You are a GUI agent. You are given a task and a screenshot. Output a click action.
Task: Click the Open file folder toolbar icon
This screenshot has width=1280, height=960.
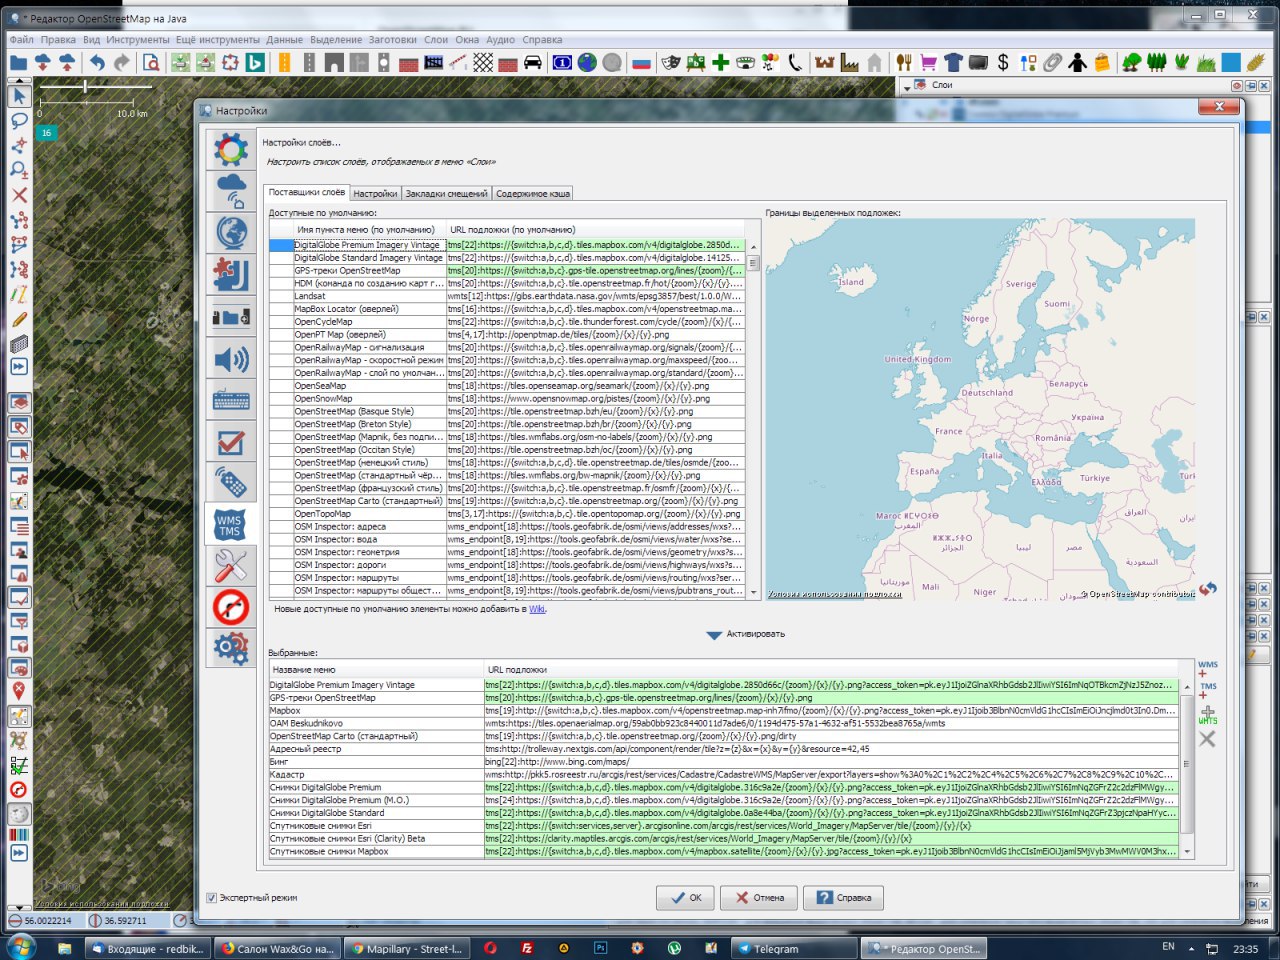18,63
